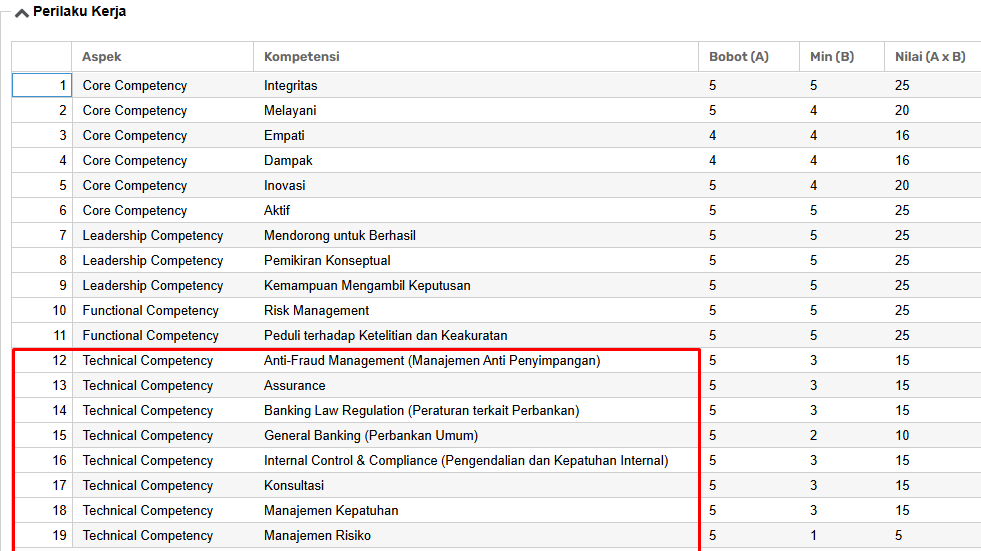Click the Min (B) column header
The width and height of the screenshot is (981, 551).
point(841,56)
